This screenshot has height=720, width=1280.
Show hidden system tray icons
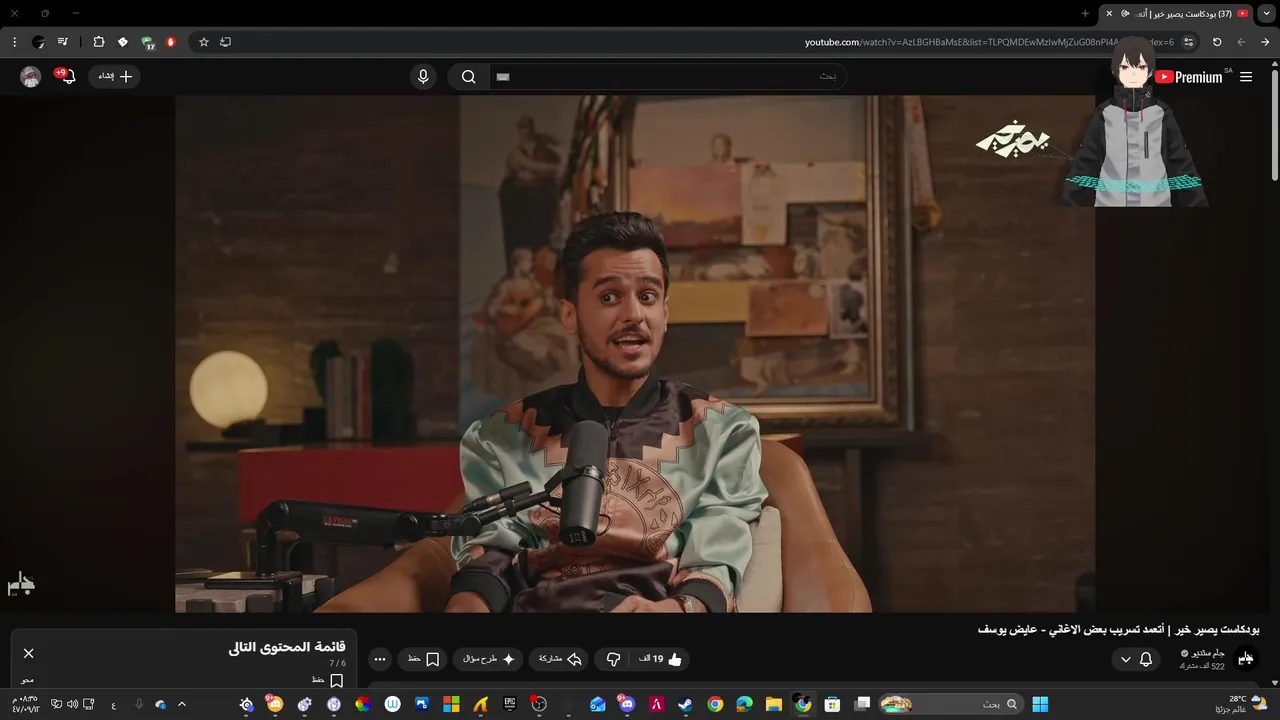(x=182, y=704)
